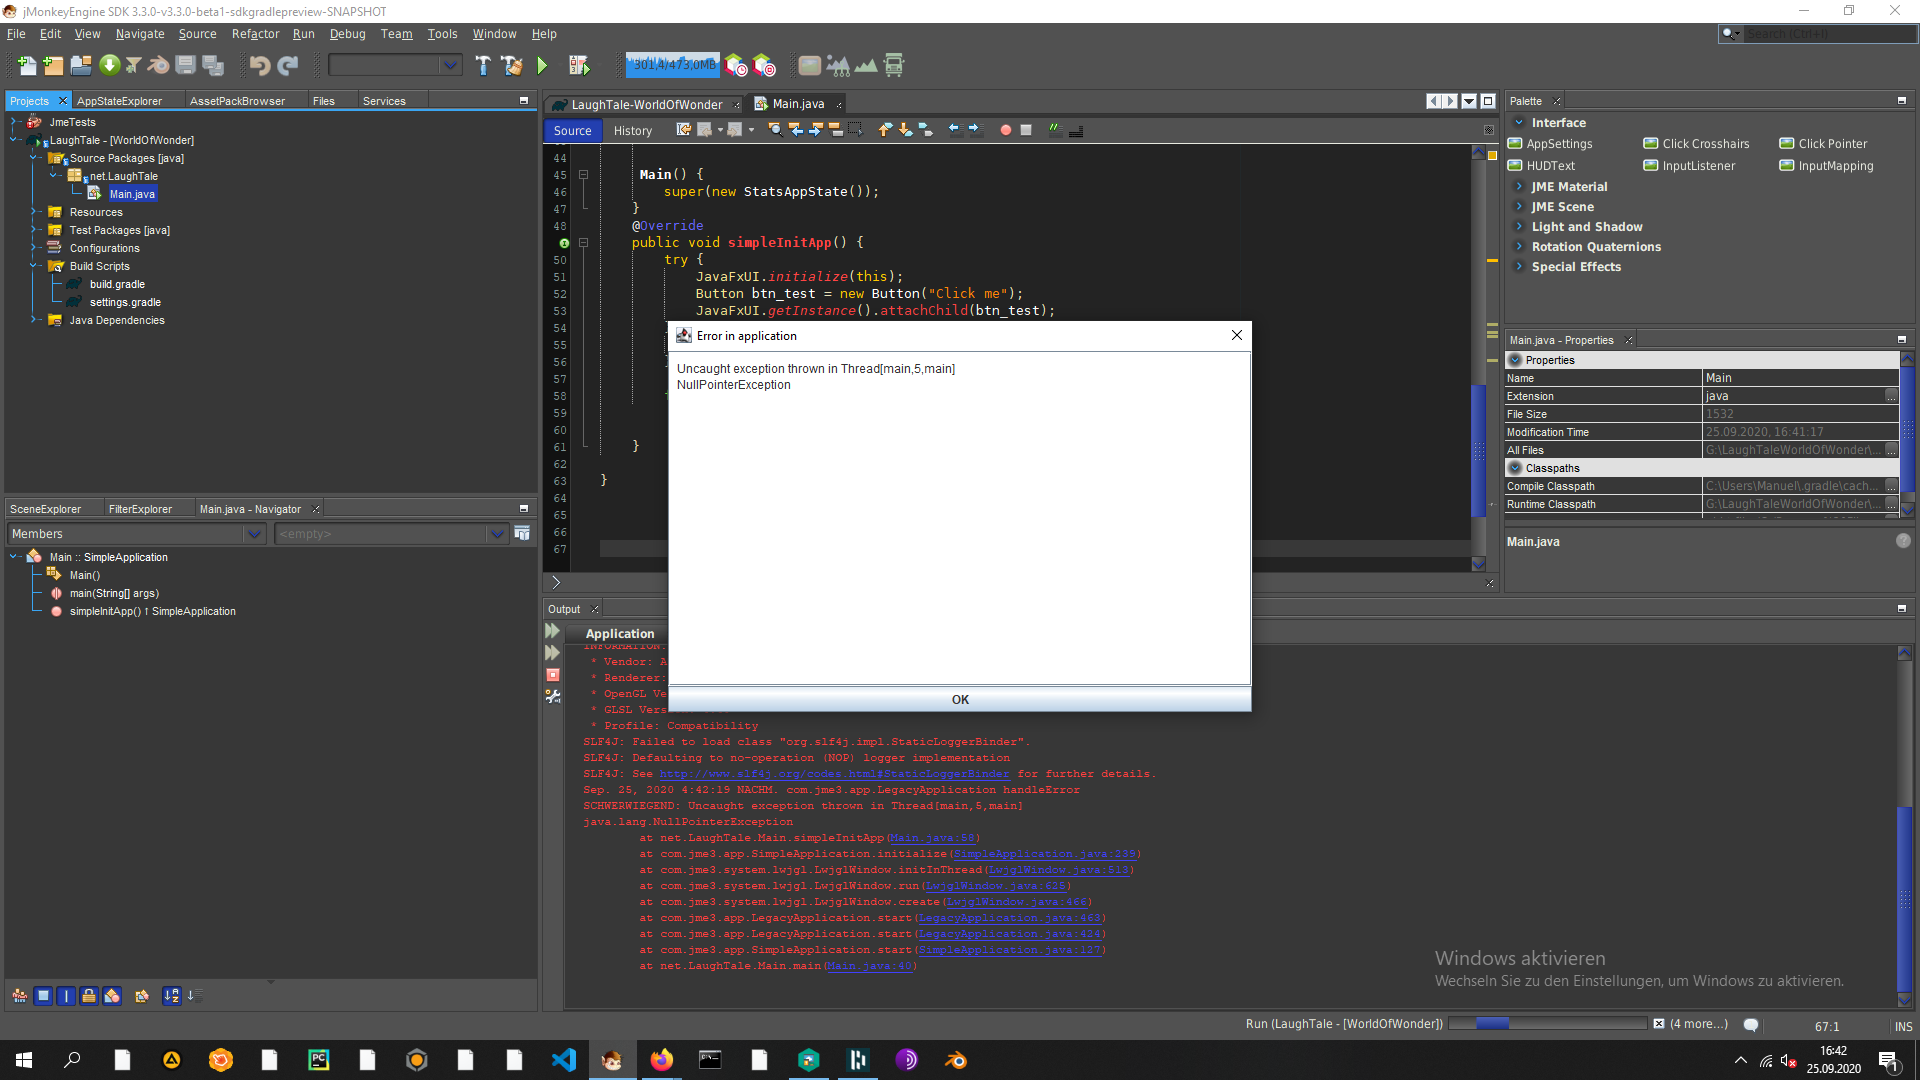Toggle Show Non-Public Members lock icon
1920x1080 pixels.
(89, 996)
